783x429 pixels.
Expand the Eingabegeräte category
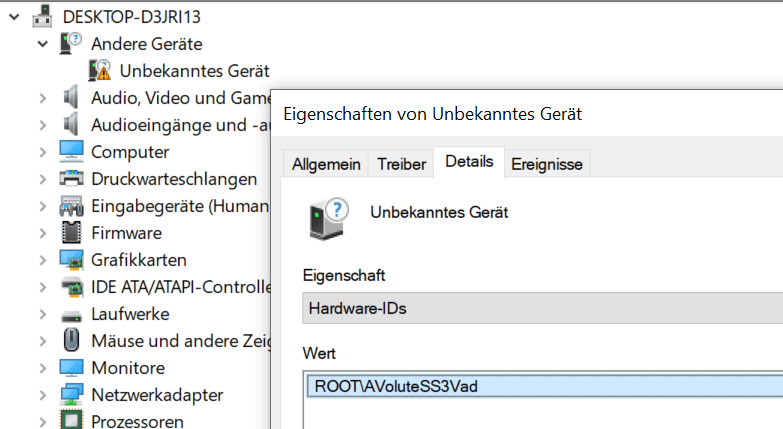click(43, 206)
